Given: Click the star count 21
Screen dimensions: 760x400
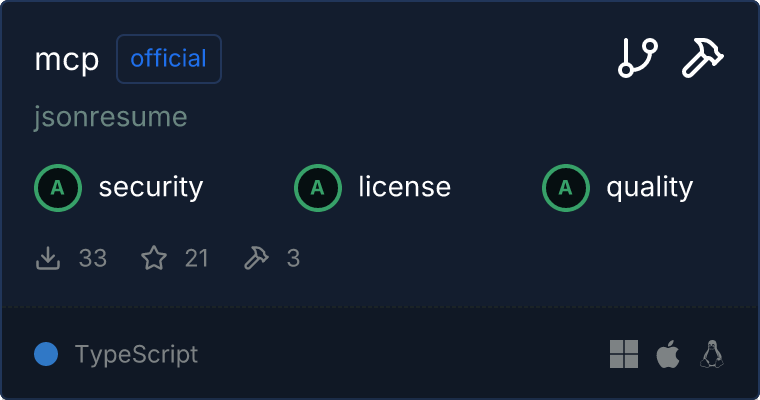Looking at the screenshot, I should click(197, 259).
